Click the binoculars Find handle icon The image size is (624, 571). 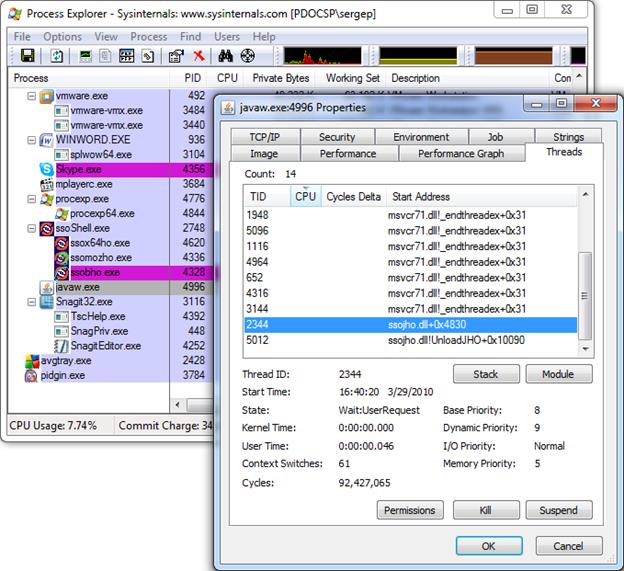coord(226,56)
